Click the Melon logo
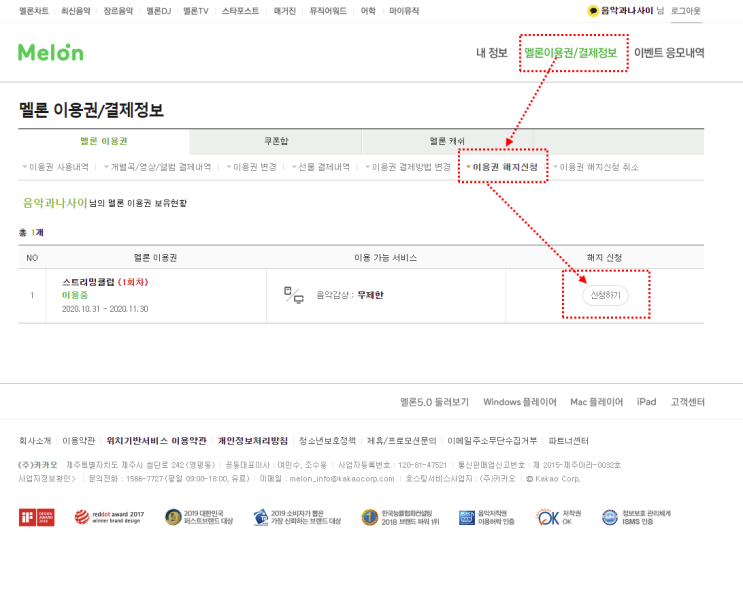Viewport: 743px width, 606px height. click(51, 53)
